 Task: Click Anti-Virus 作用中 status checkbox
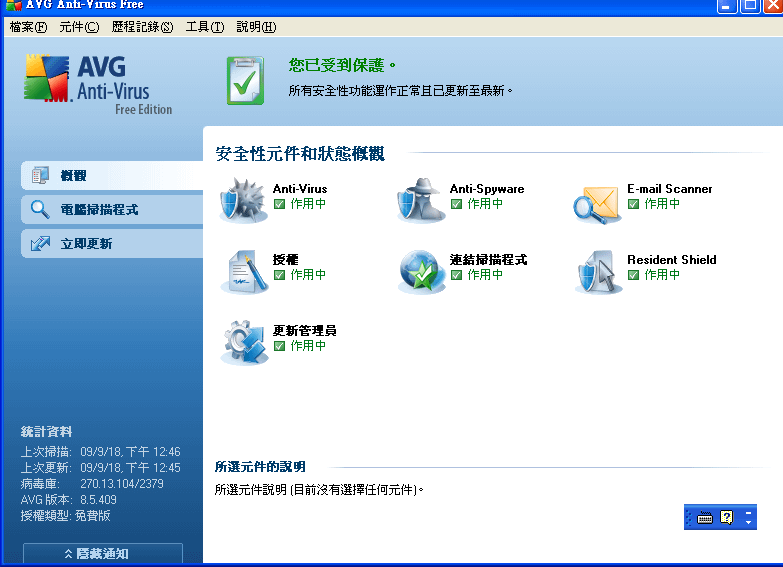[x=280, y=204]
